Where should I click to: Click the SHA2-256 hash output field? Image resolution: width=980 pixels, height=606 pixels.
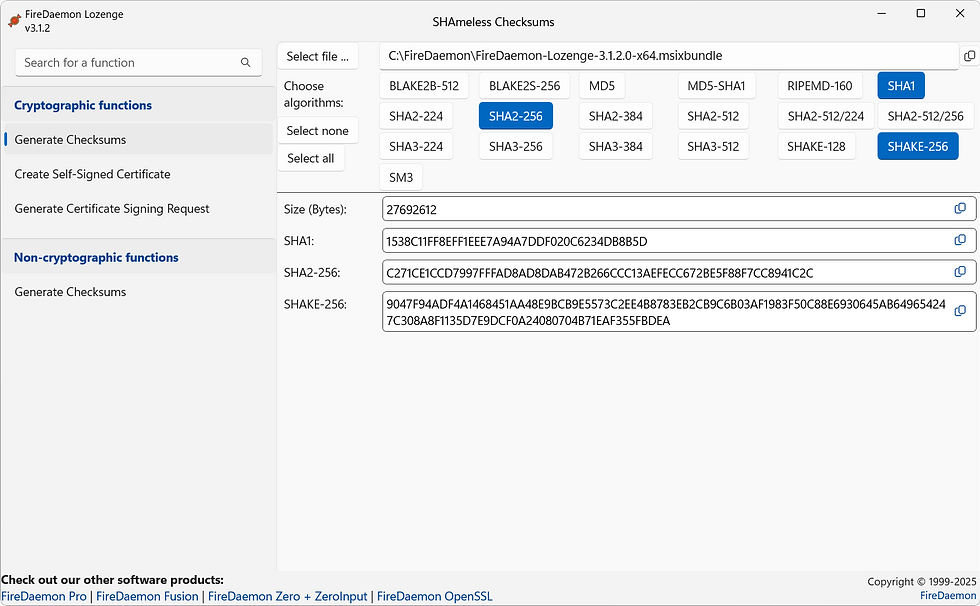tap(679, 273)
